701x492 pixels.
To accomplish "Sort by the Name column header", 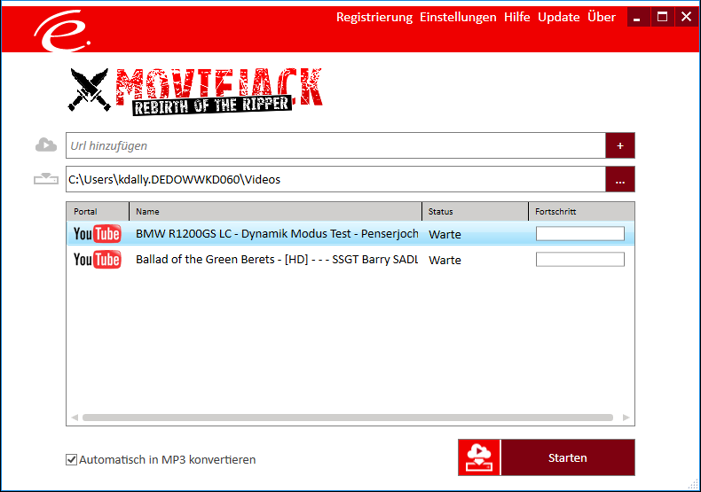I will 275,211.
